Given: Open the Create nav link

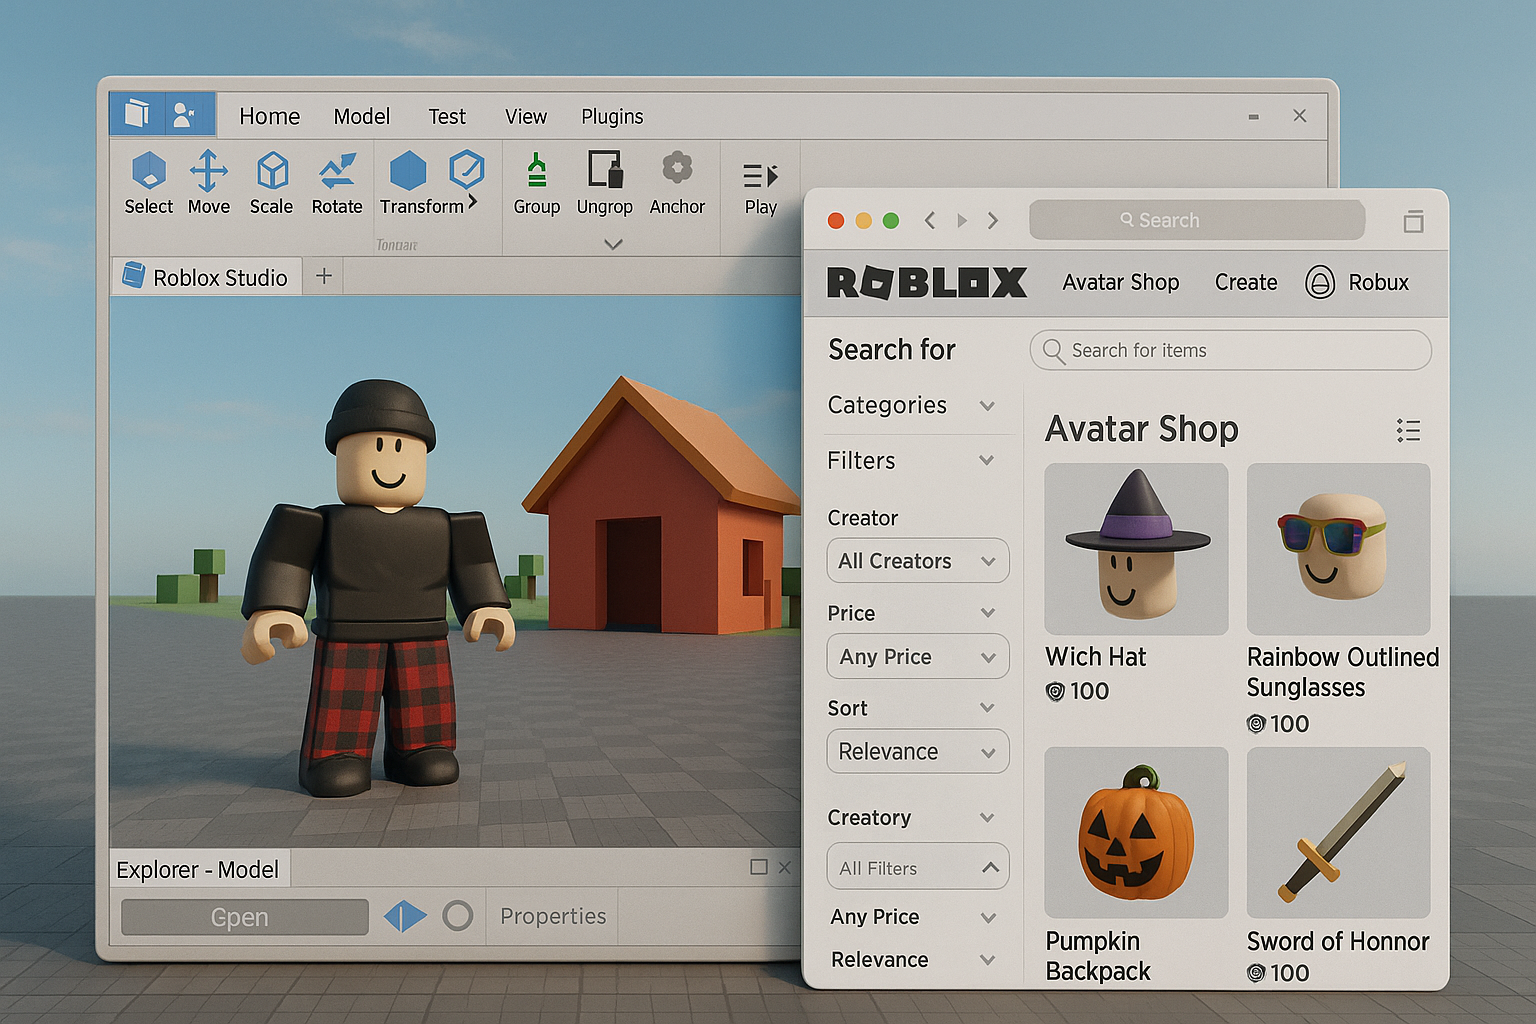Looking at the screenshot, I should coord(1246,283).
